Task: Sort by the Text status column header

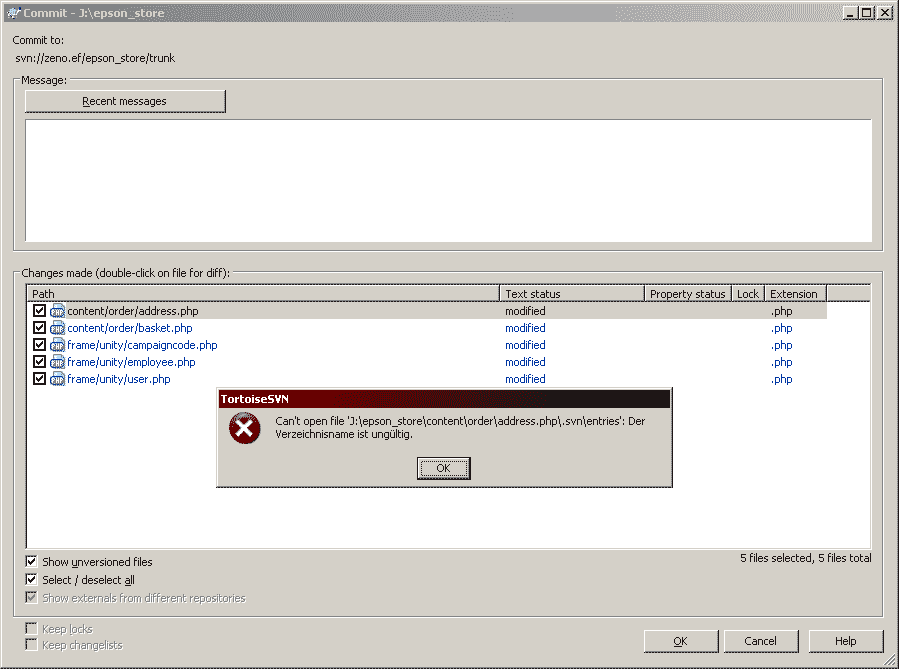Action: (572, 294)
